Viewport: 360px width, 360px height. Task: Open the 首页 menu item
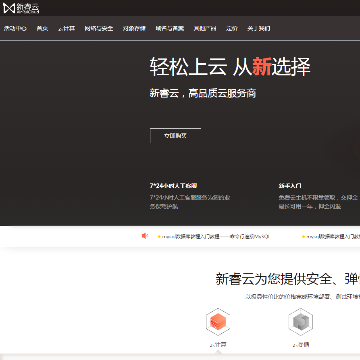tap(42, 29)
